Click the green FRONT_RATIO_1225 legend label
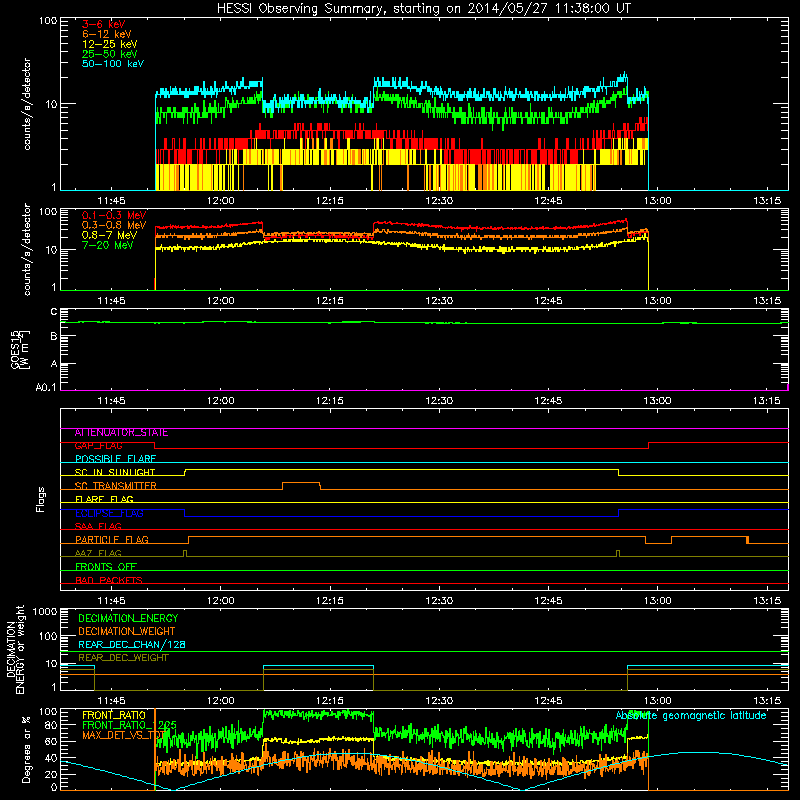This screenshot has height=800, width=800. pos(129,725)
